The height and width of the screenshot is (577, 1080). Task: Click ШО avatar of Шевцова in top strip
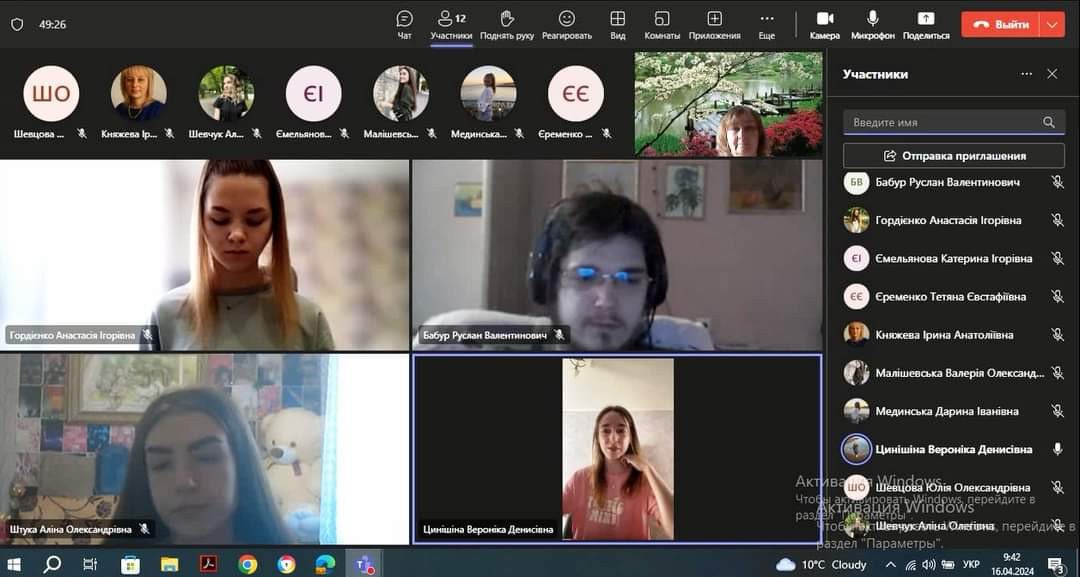click(51, 94)
